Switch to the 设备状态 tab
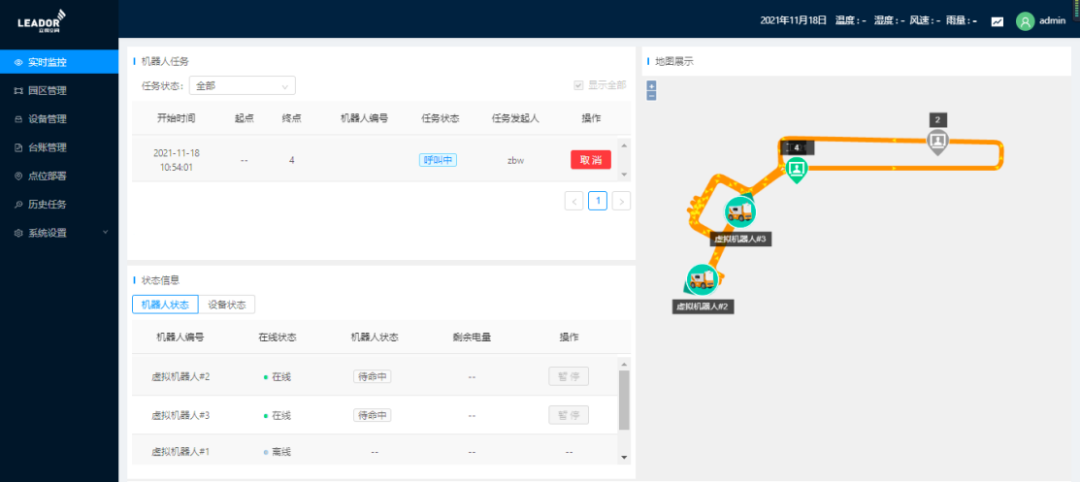The height and width of the screenshot is (482, 1080). tap(226, 305)
